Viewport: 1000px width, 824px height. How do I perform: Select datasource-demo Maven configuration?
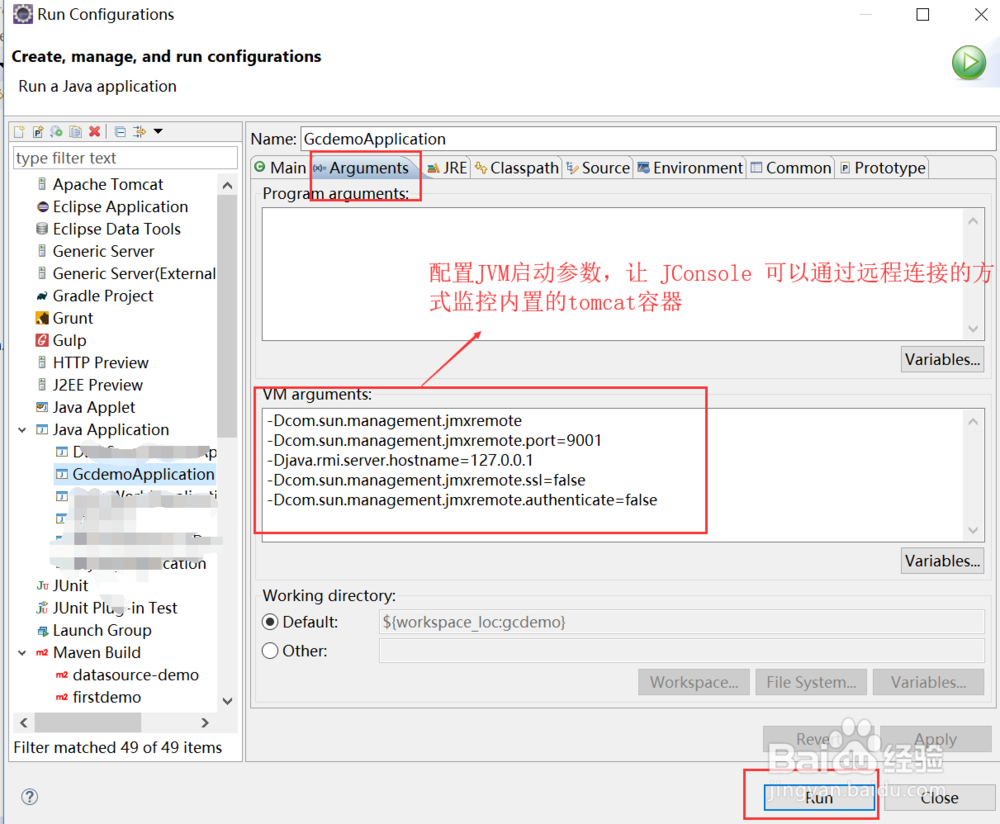click(x=135, y=675)
